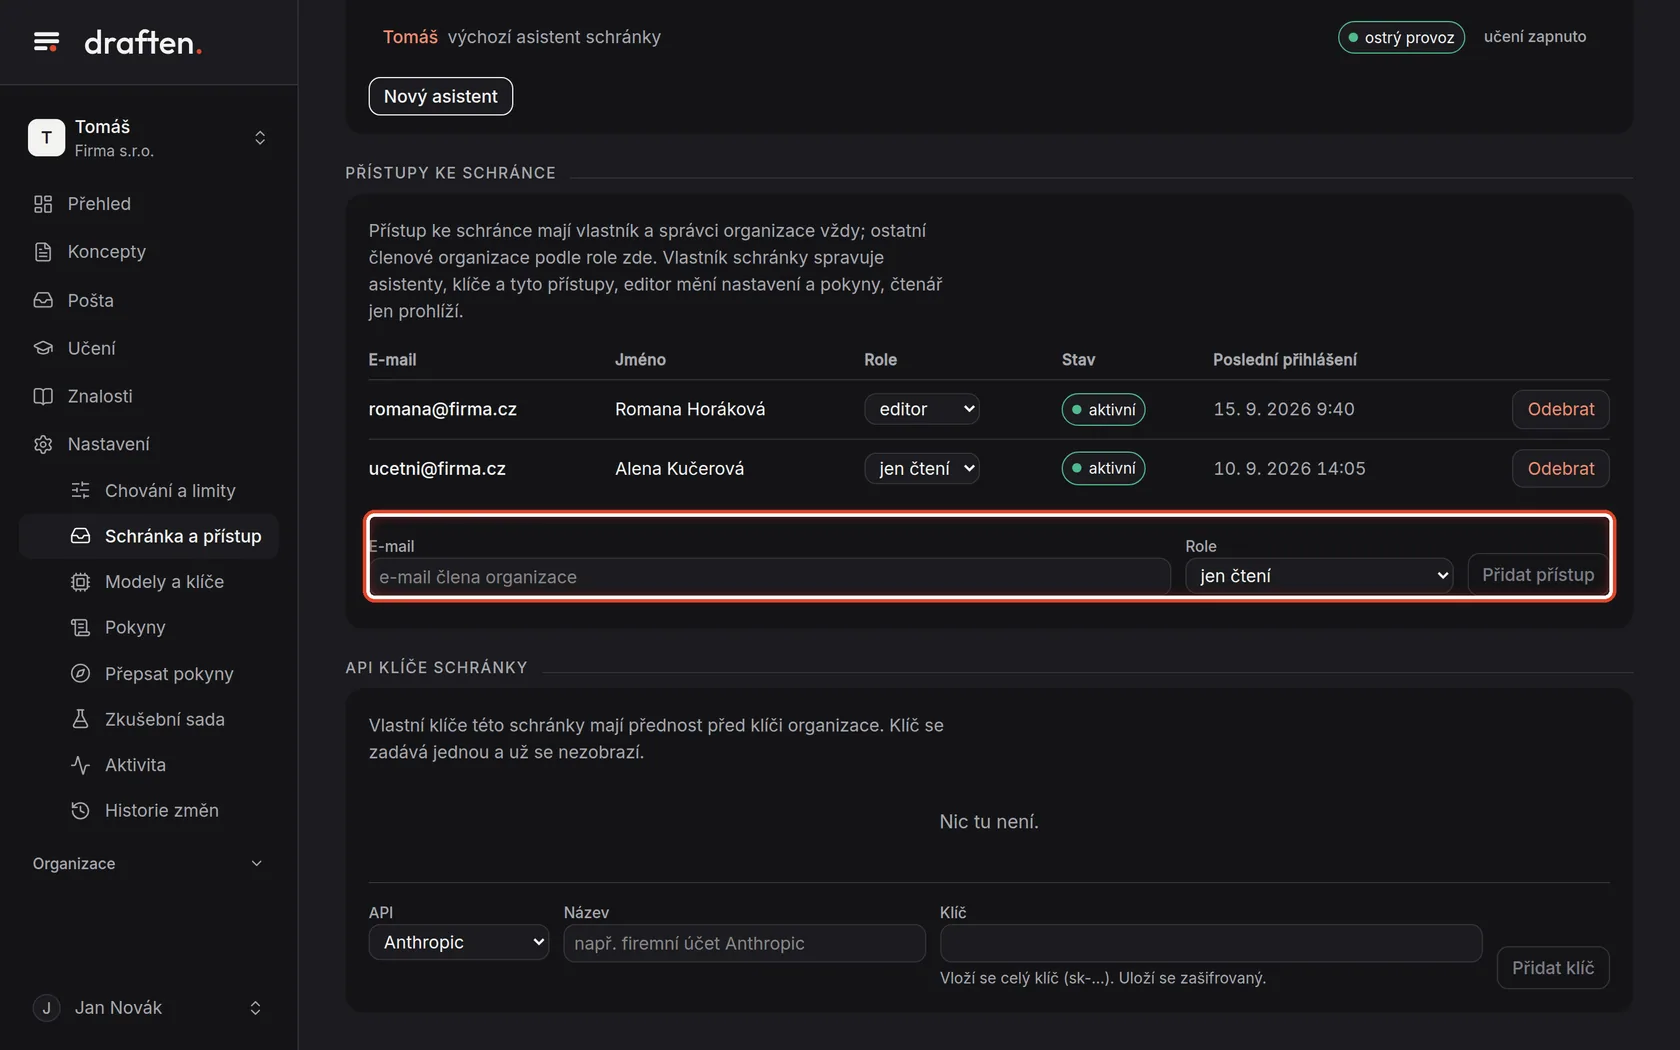
Task: Click the ostrý provoz status badge
Action: (x=1401, y=37)
